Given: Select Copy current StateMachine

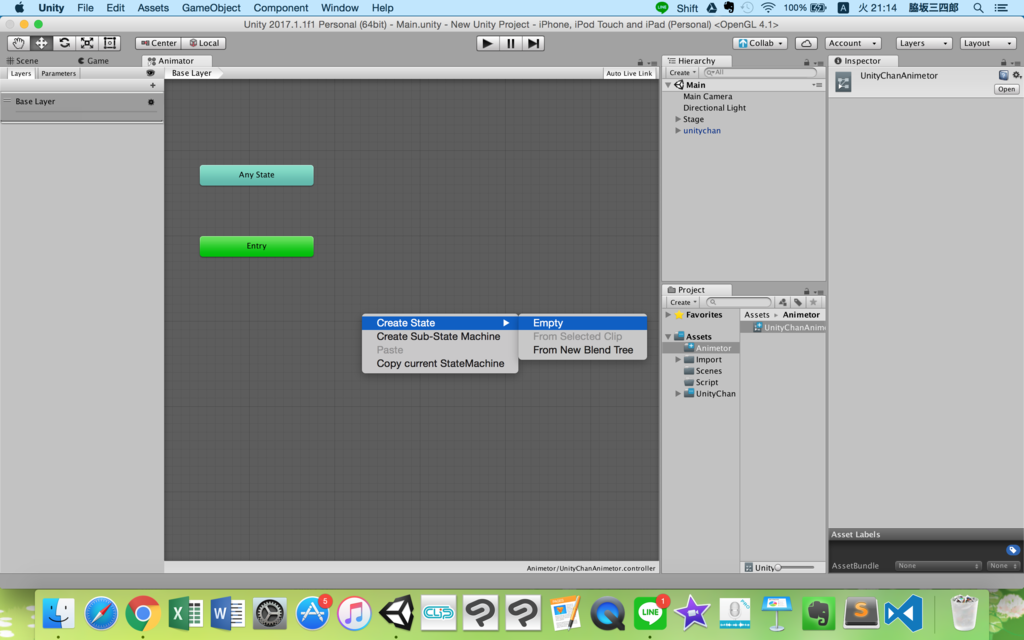Looking at the screenshot, I should 440,364.
